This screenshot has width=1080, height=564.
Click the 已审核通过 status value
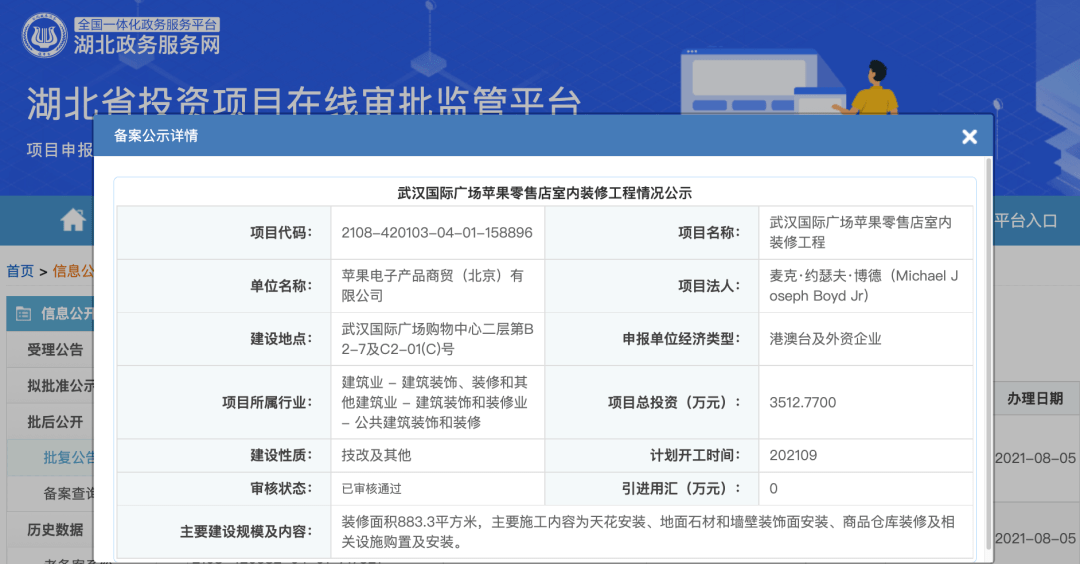[x=371, y=488]
